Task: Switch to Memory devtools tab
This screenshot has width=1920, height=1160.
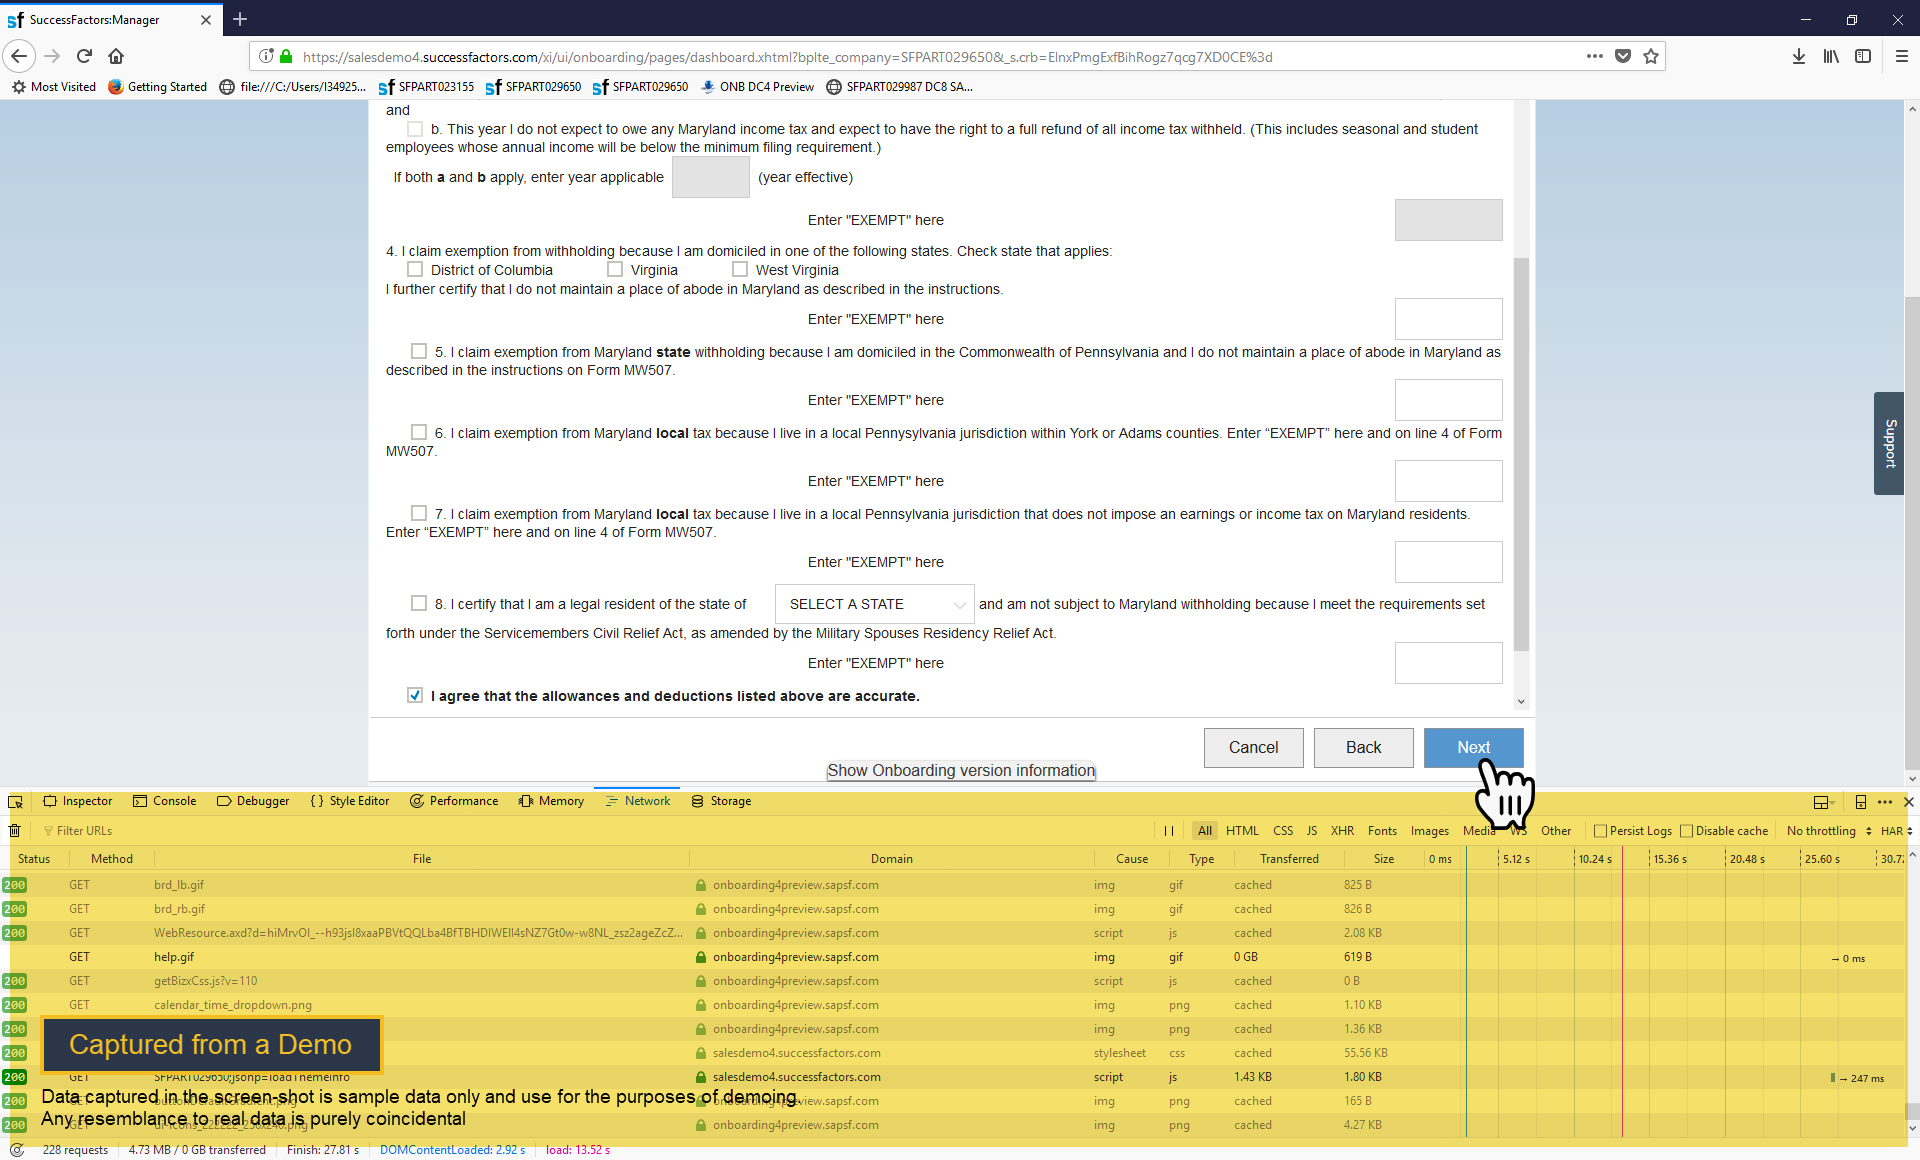Action: pos(552,801)
